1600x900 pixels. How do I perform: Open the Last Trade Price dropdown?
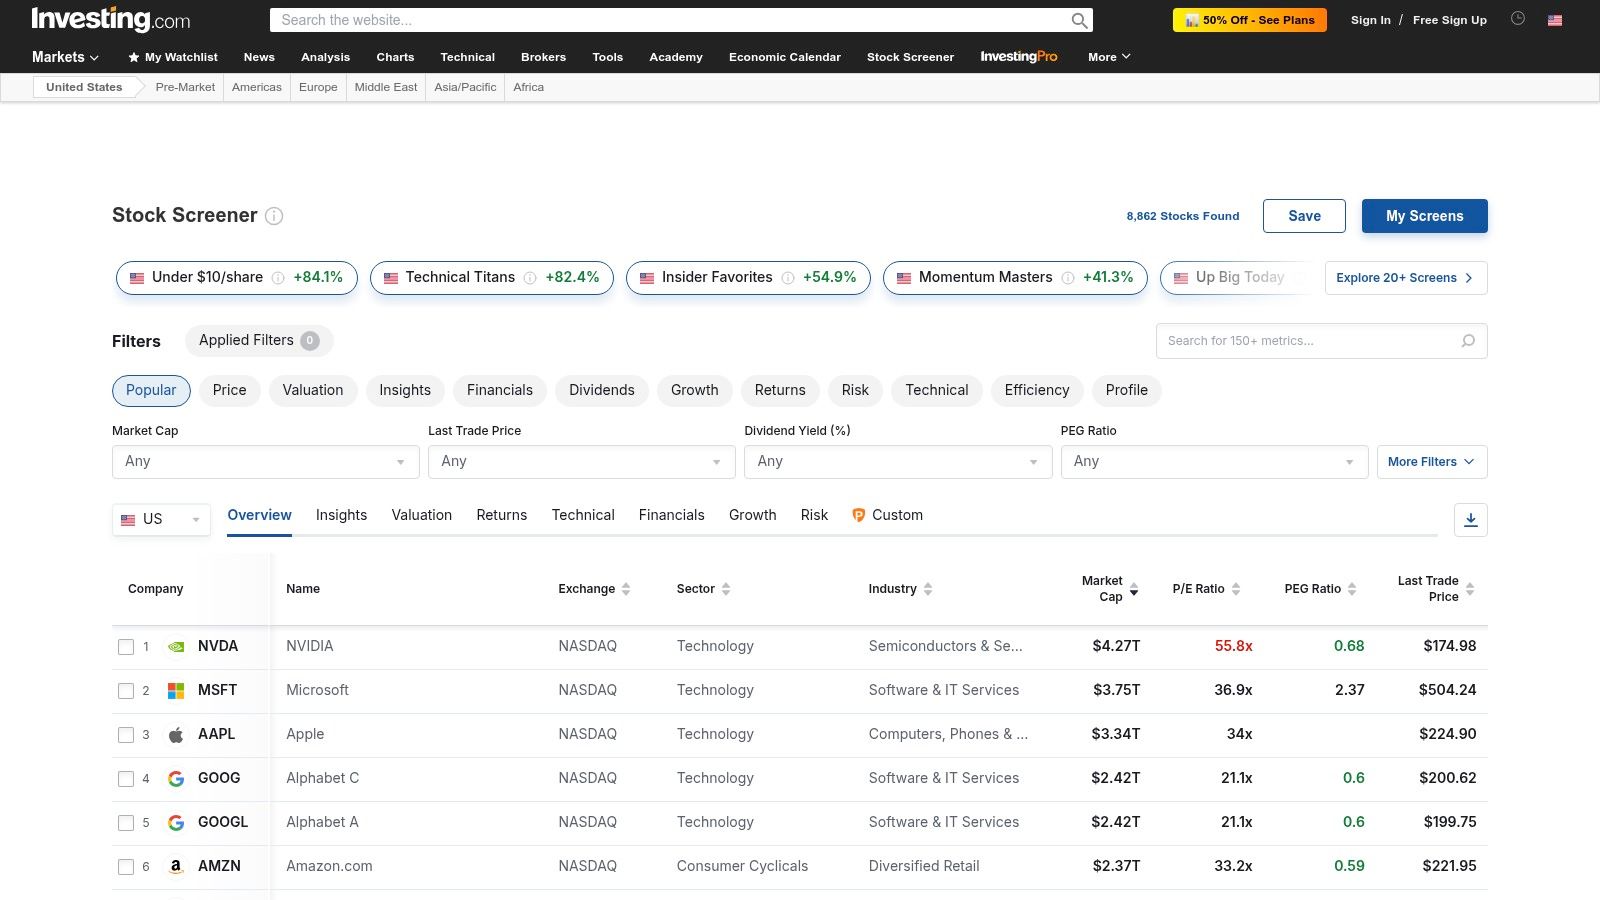582,462
